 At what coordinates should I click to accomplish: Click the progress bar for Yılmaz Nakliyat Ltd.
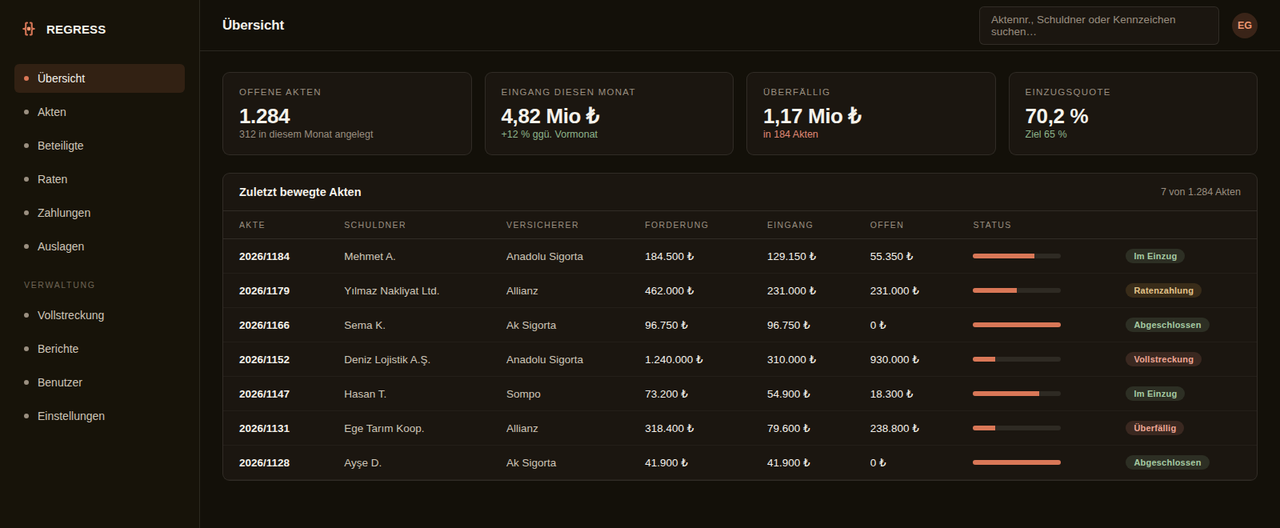[x=1017, y=291]
